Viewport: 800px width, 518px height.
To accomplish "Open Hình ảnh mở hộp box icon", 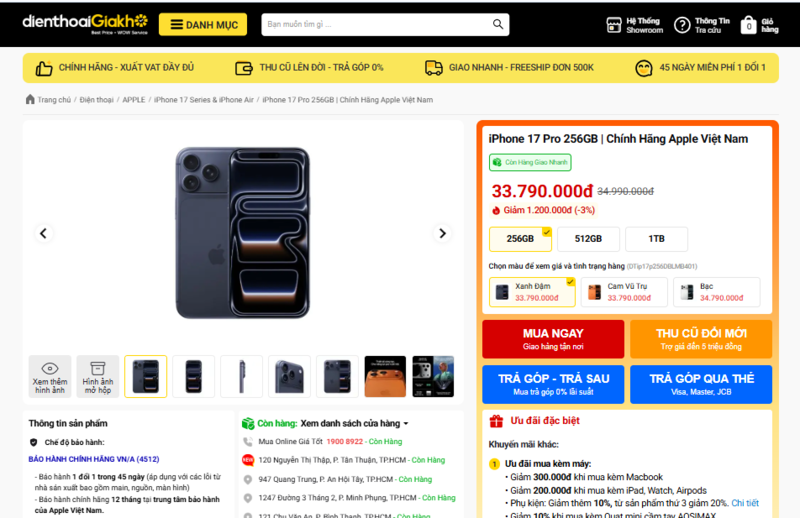I will coord(98,369).
